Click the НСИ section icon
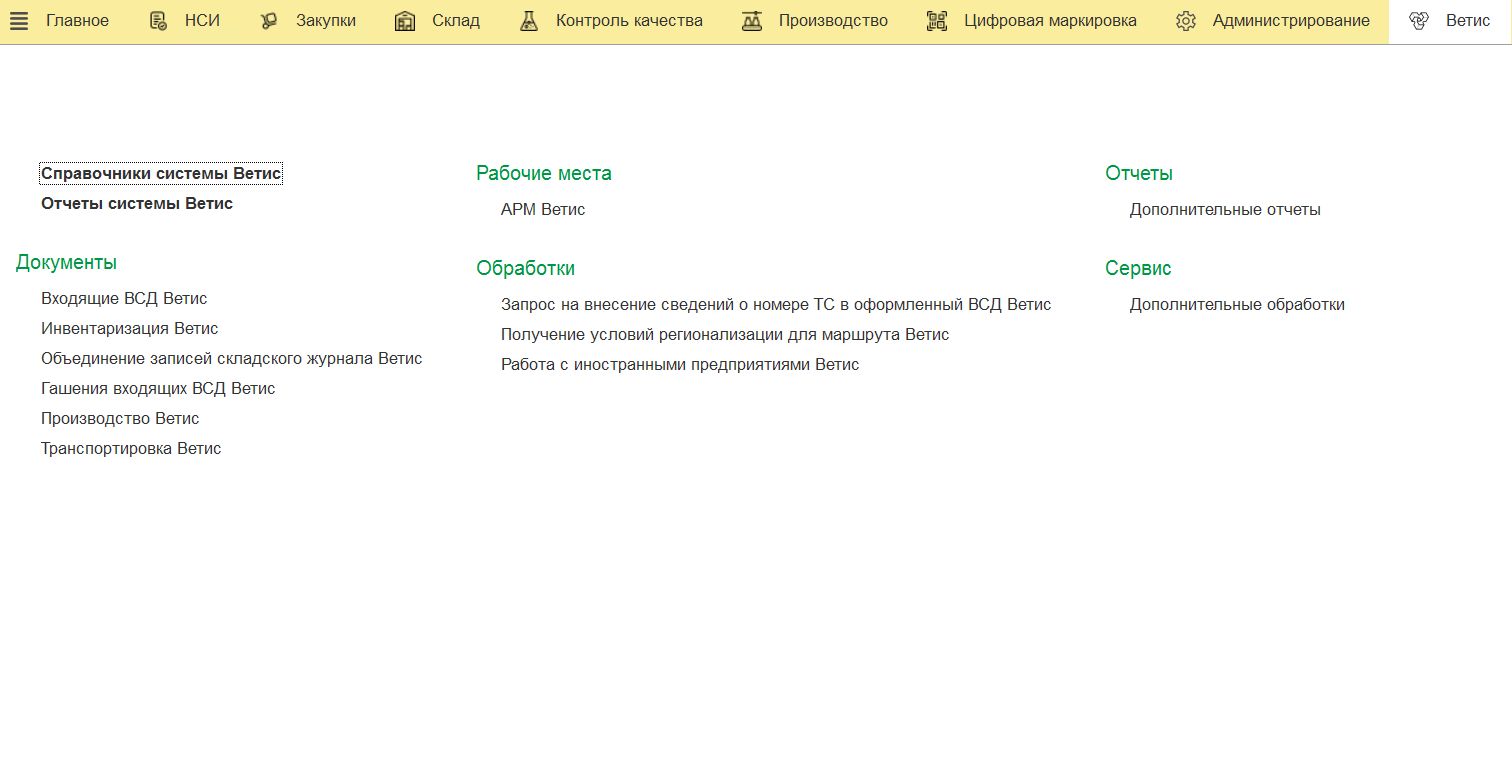 coord(158,21)
